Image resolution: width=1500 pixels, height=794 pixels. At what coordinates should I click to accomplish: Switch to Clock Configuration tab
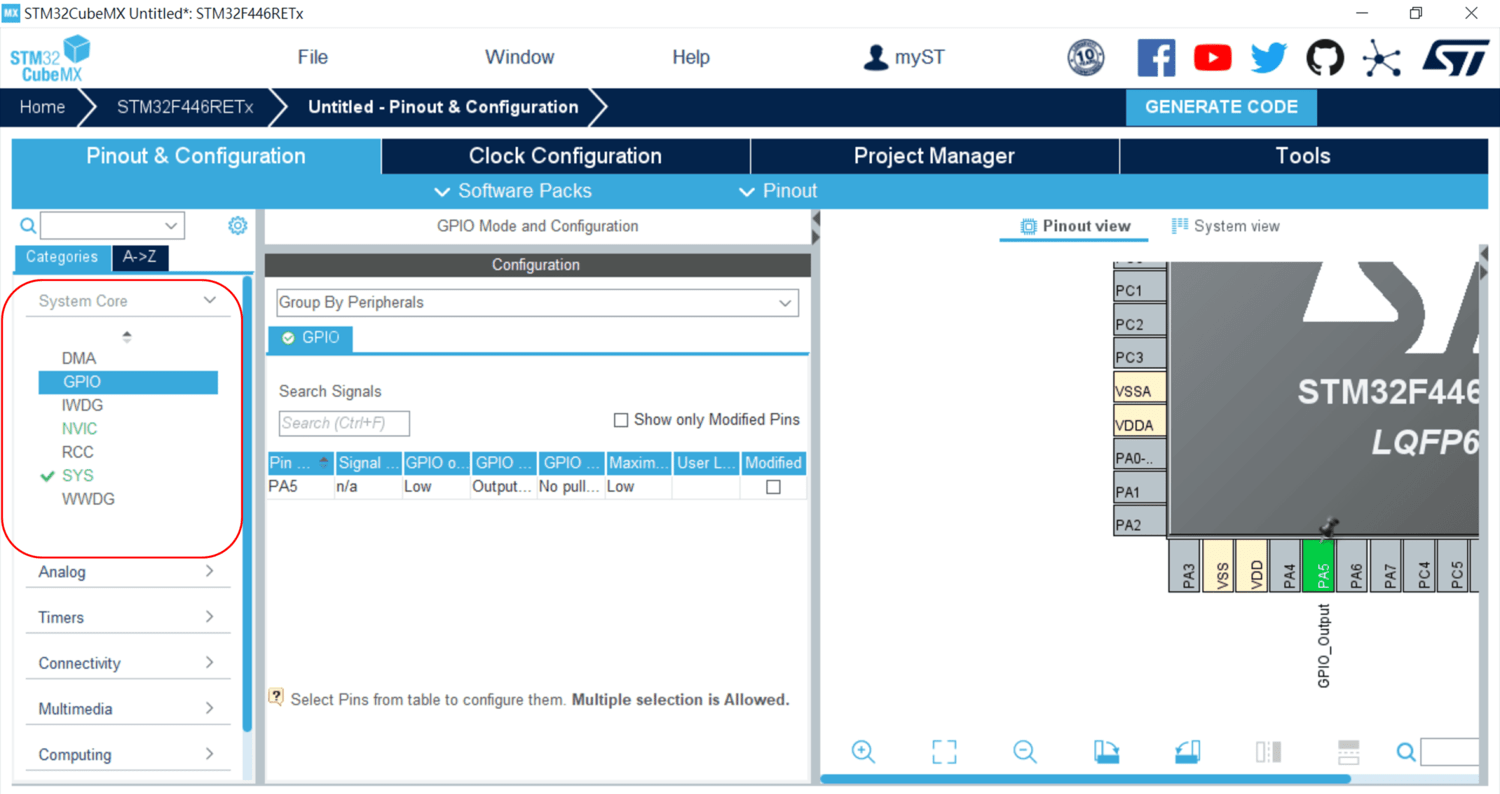[565, 156]
